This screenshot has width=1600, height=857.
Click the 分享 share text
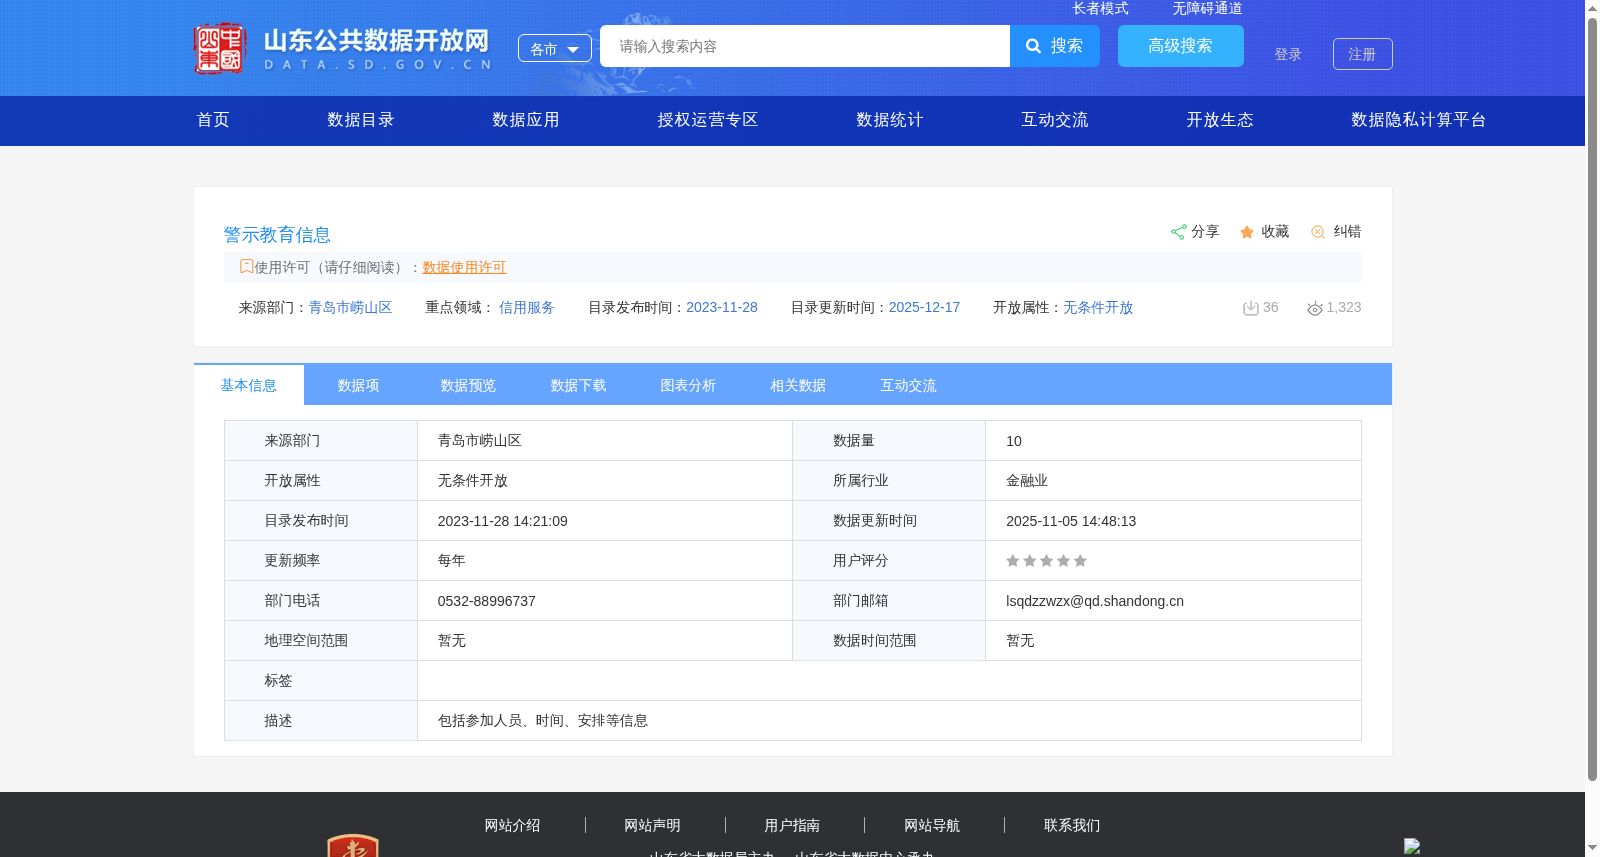(x=1205, y=232)
